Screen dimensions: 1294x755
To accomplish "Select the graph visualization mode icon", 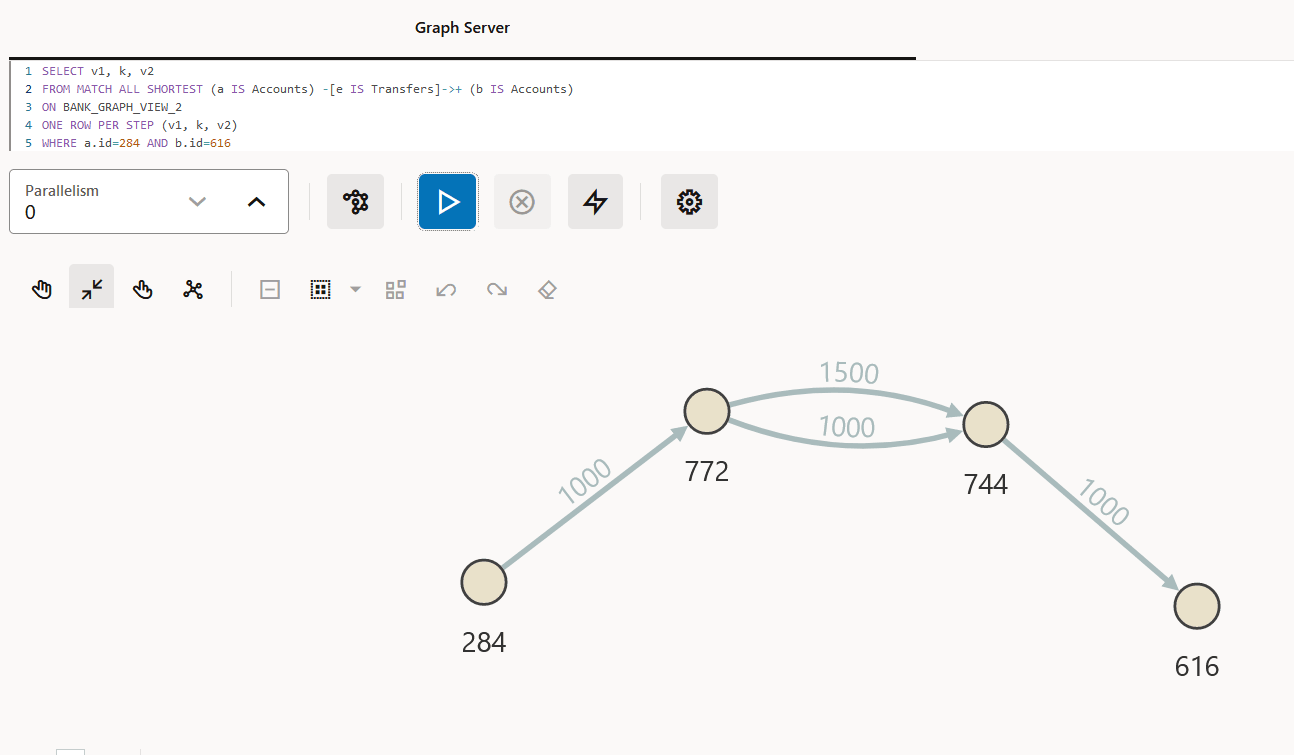I will 355,201.
